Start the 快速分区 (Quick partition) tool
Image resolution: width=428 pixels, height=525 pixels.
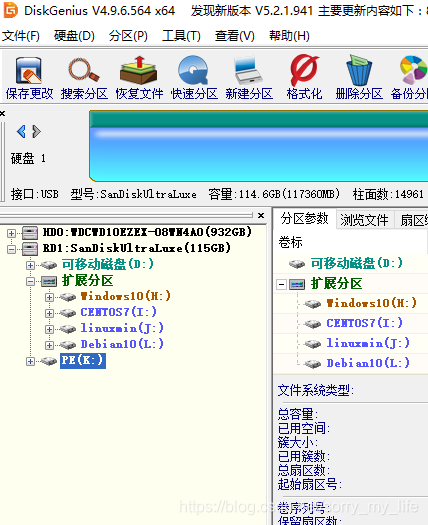[x=194, y=78]
